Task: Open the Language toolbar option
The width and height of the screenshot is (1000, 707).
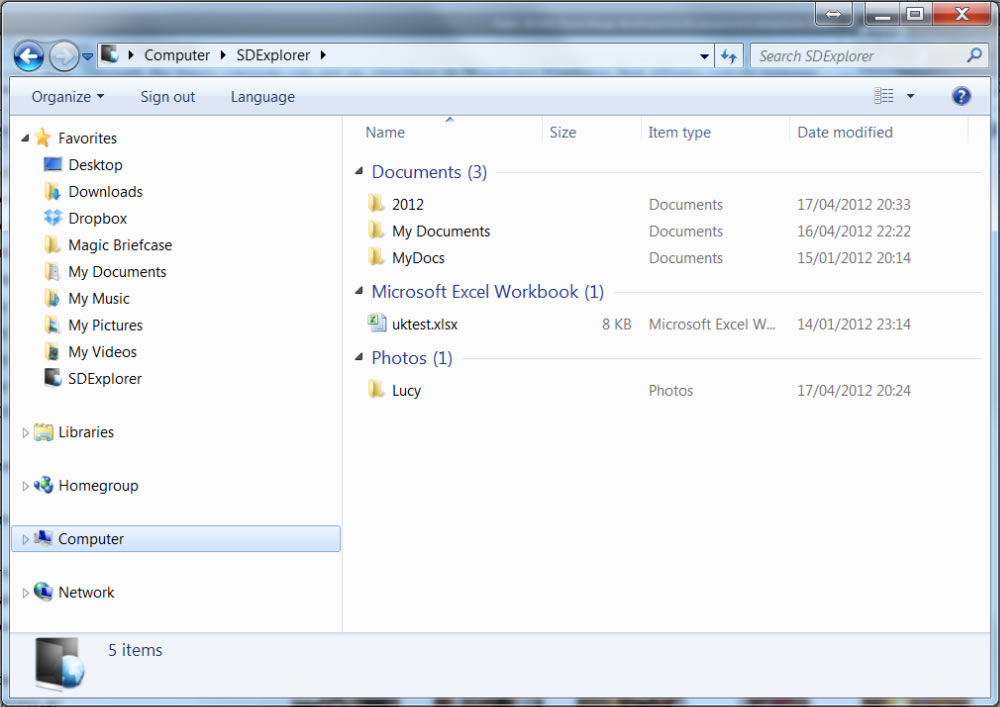Action: point(262,97)
